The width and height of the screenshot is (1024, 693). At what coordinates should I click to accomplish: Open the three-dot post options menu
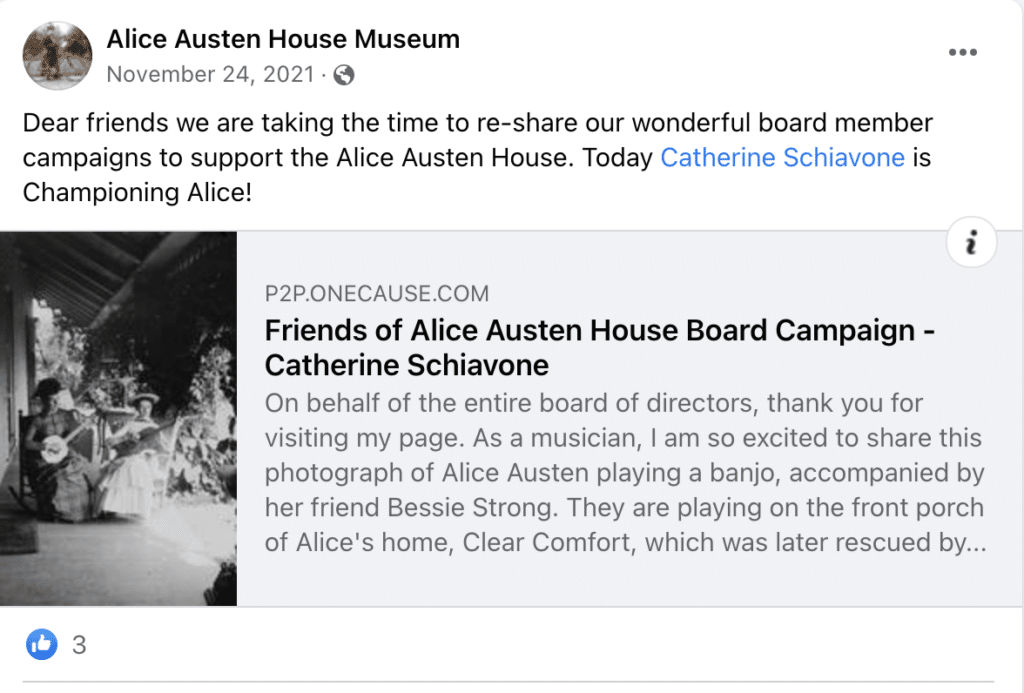coord(963,52)
